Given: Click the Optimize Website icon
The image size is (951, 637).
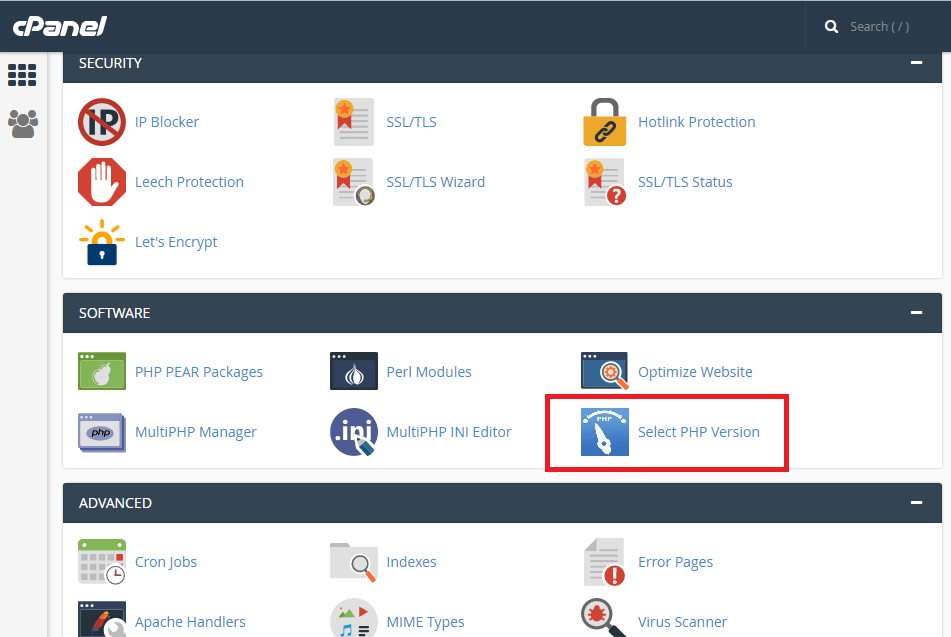Looking at the screenshot, I should [x=605, y=371].
